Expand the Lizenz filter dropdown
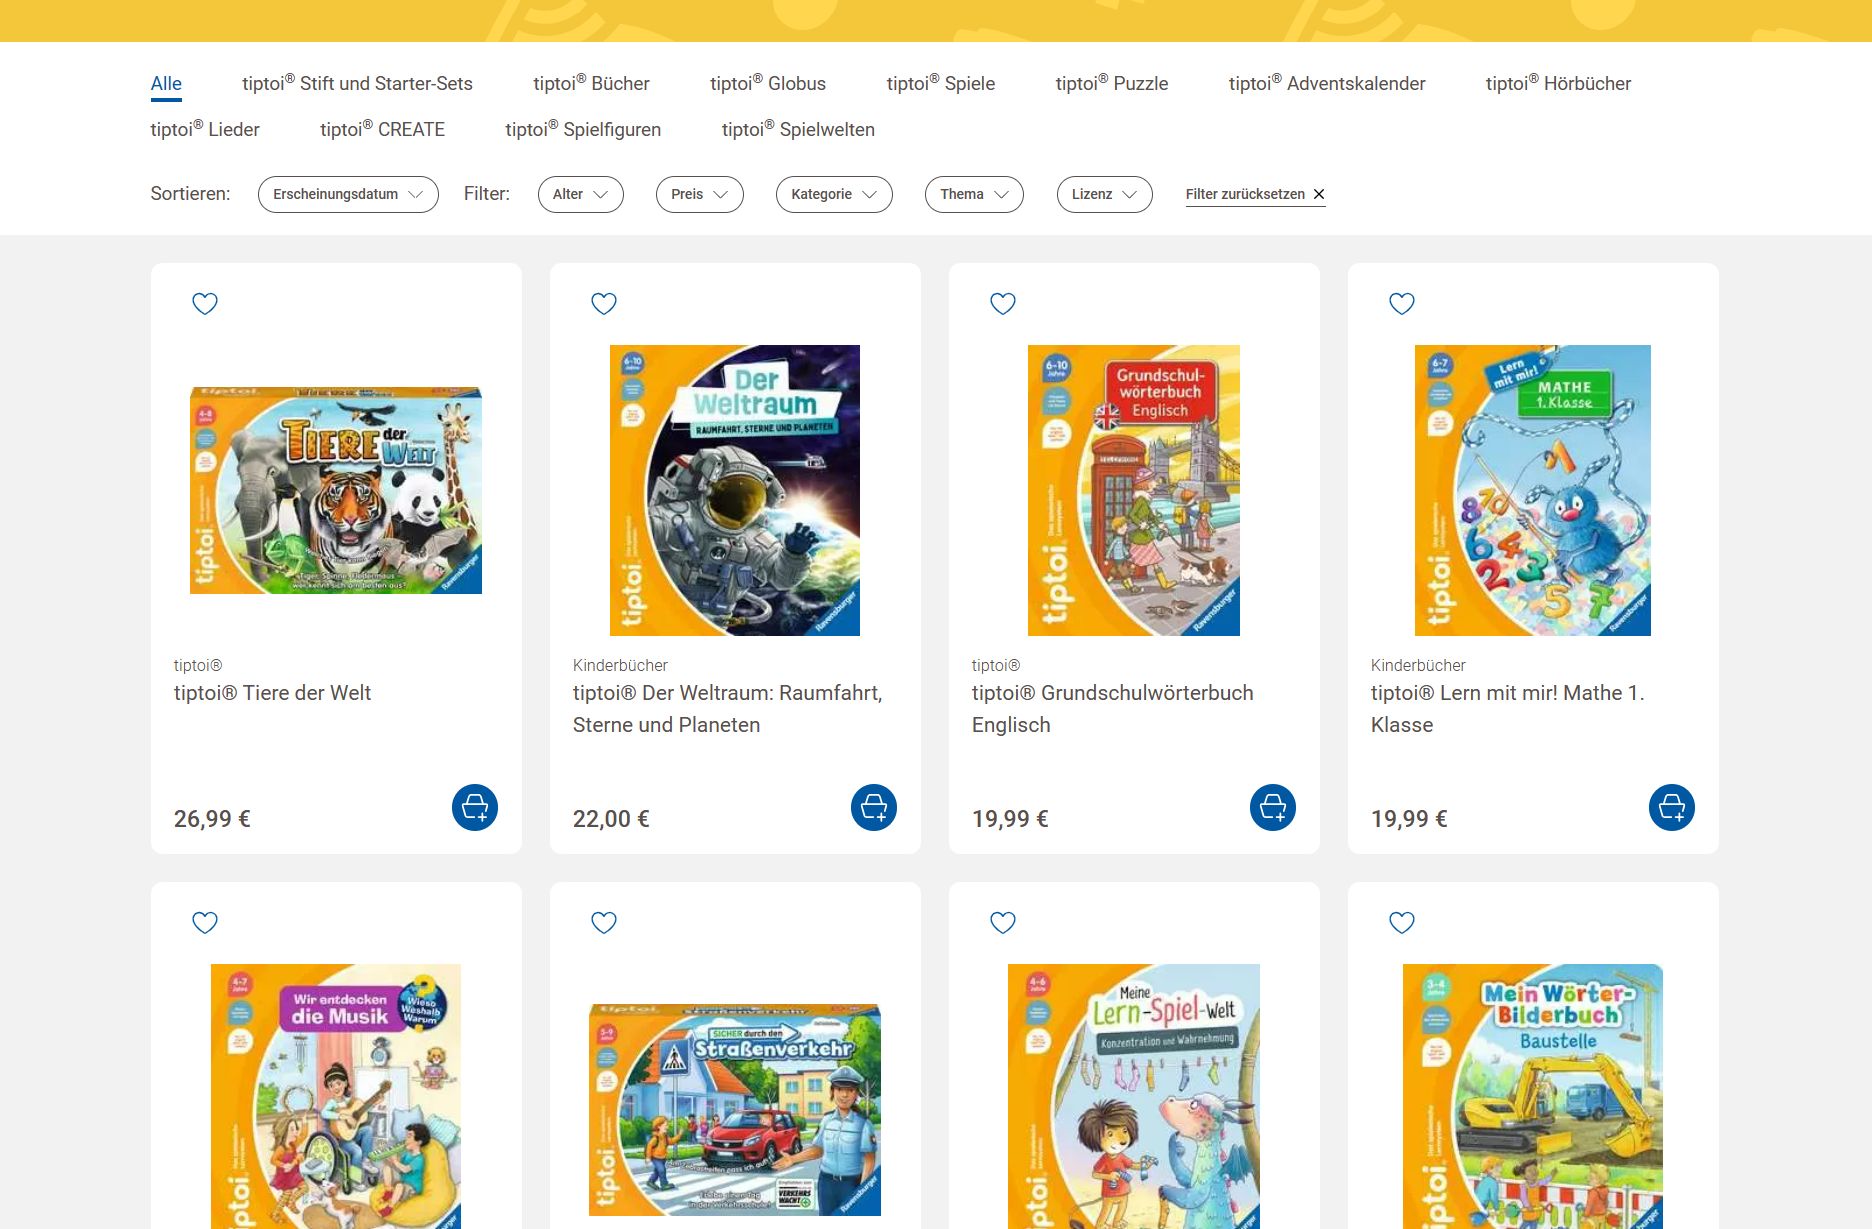The width and height of the screenshot is (1872, 1229). (1105, 194)
